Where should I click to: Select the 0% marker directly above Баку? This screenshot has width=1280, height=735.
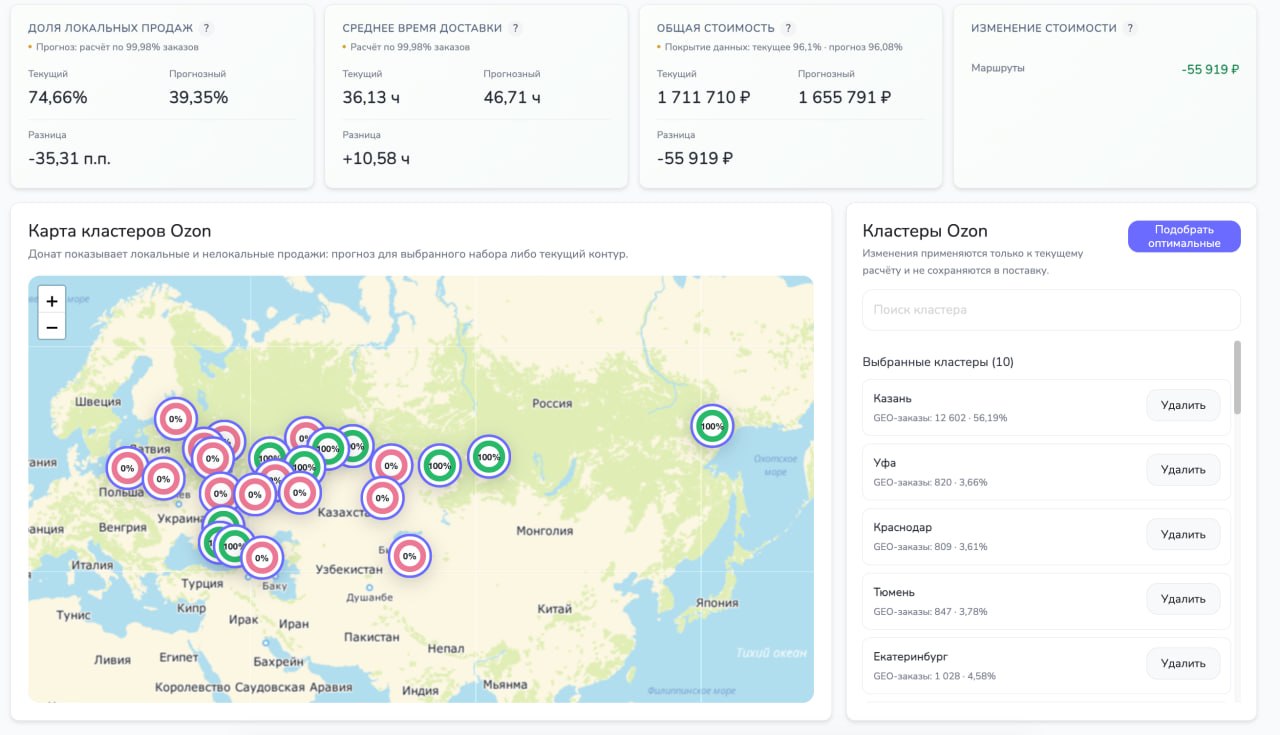tap(262, 558)
